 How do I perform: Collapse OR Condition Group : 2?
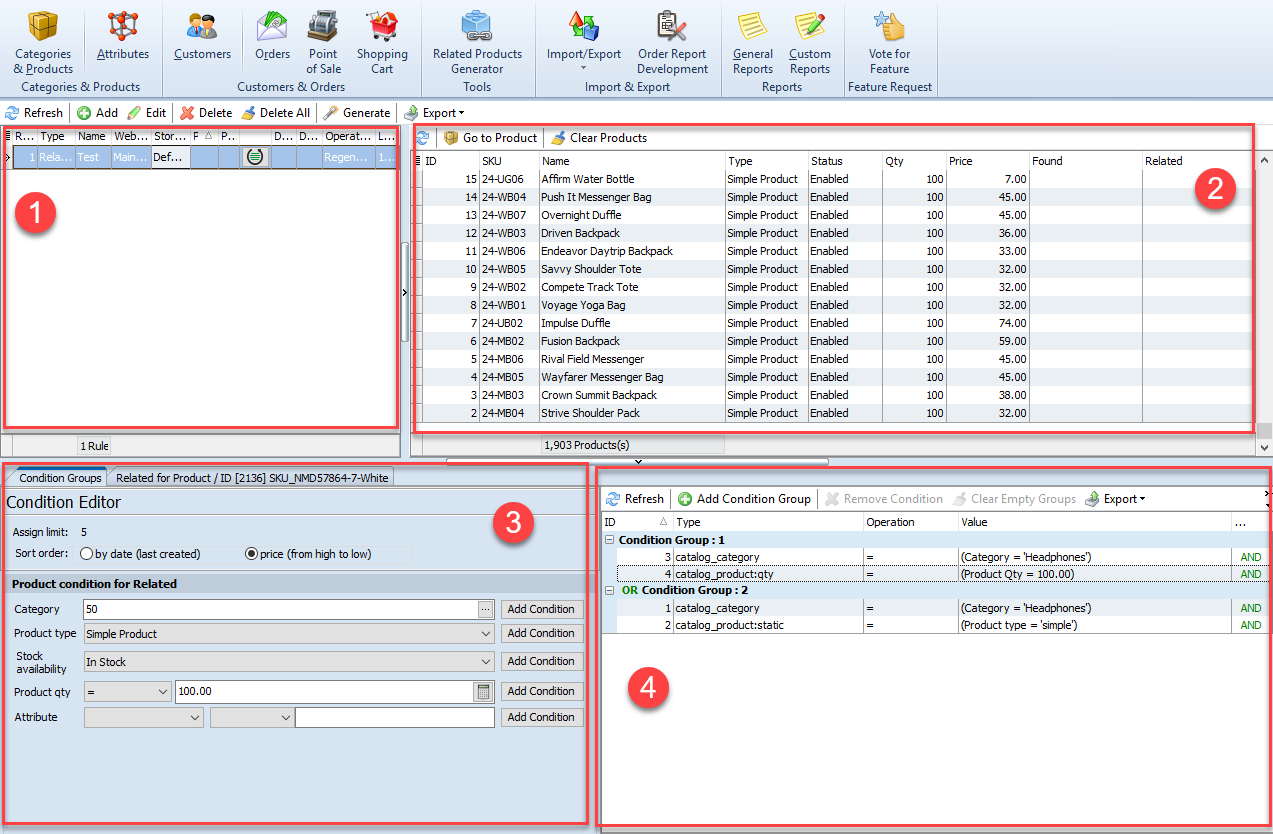click(x=610, y=590)
